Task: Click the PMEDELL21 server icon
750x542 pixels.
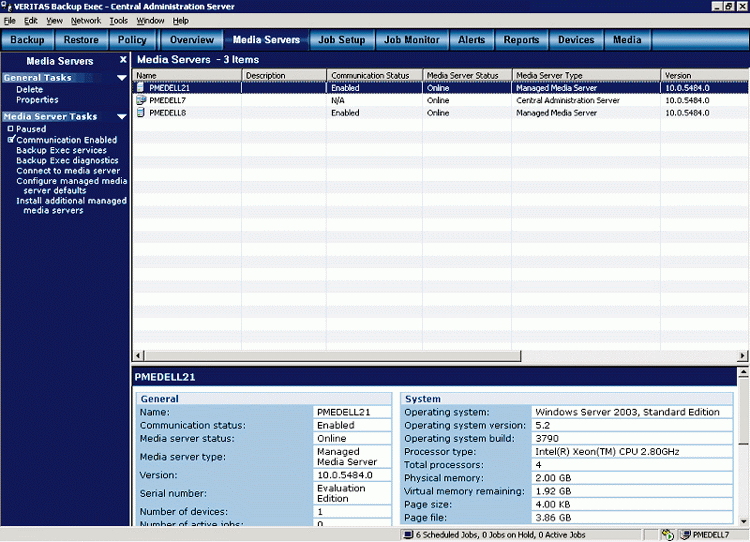Action: [141, 88]
